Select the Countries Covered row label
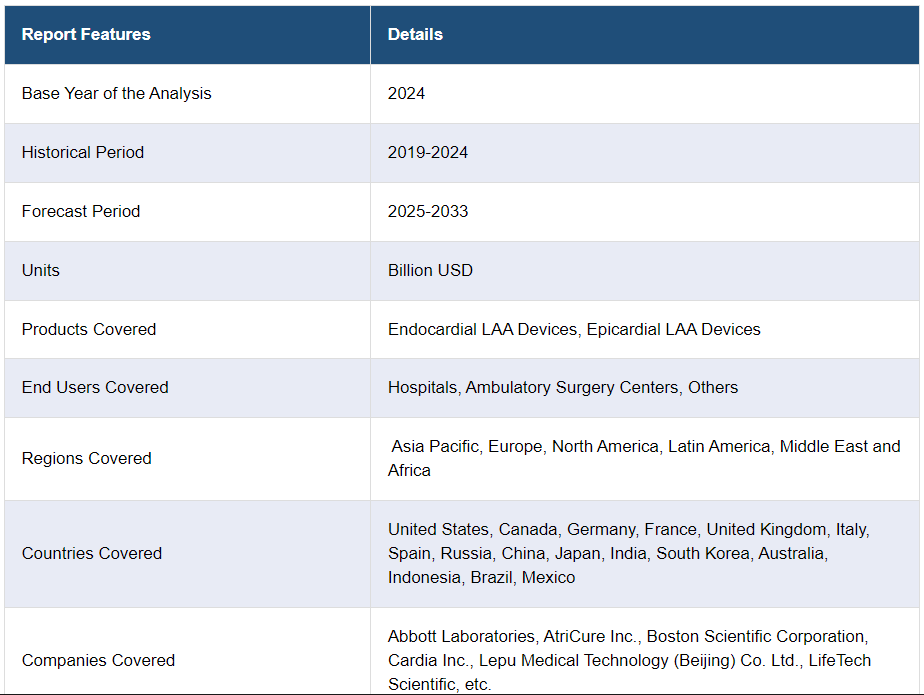This screenshot has height=695, width=924. pyautogui.click(x=92, y=553)
